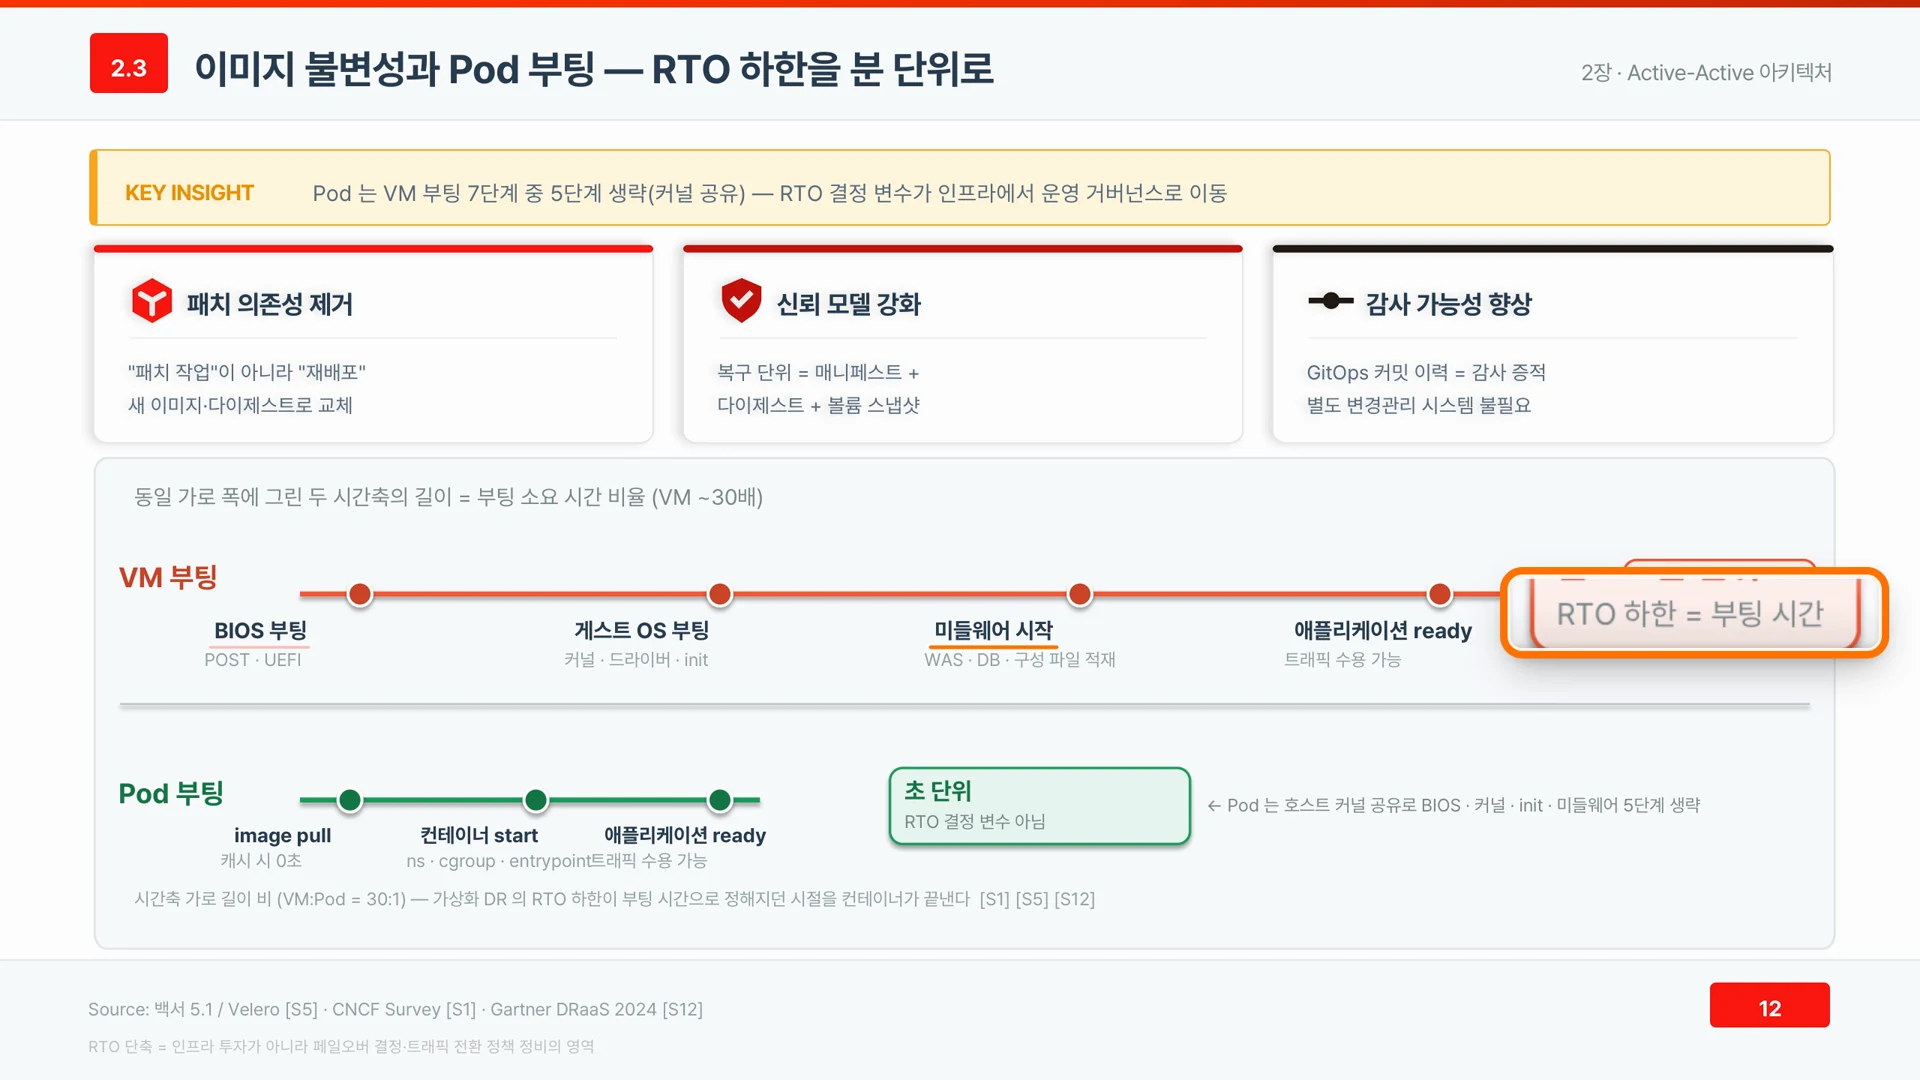
Task: Click the BIOS 부팅 timeline dot
Action: 360,595
